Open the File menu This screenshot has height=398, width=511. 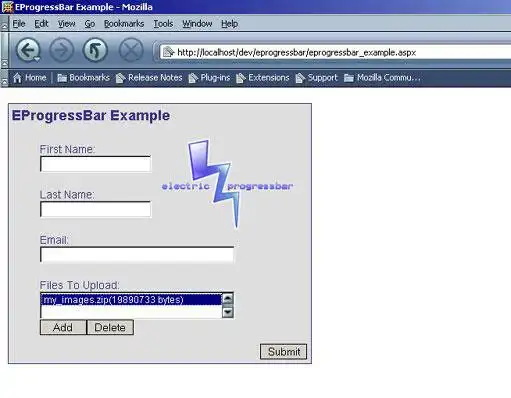tap(19, 24)
